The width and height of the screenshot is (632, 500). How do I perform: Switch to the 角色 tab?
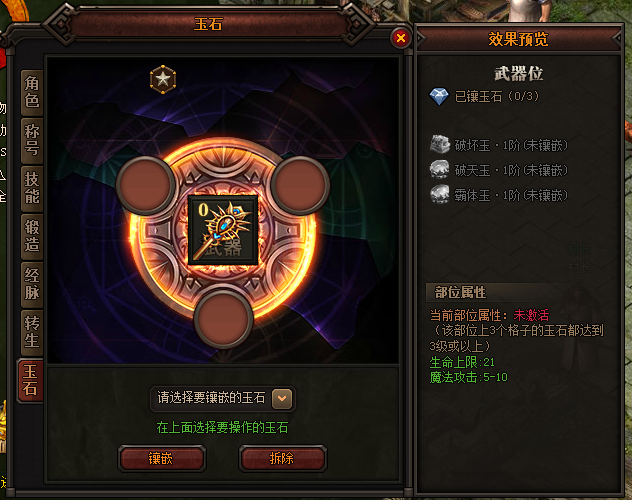[32, 92]
